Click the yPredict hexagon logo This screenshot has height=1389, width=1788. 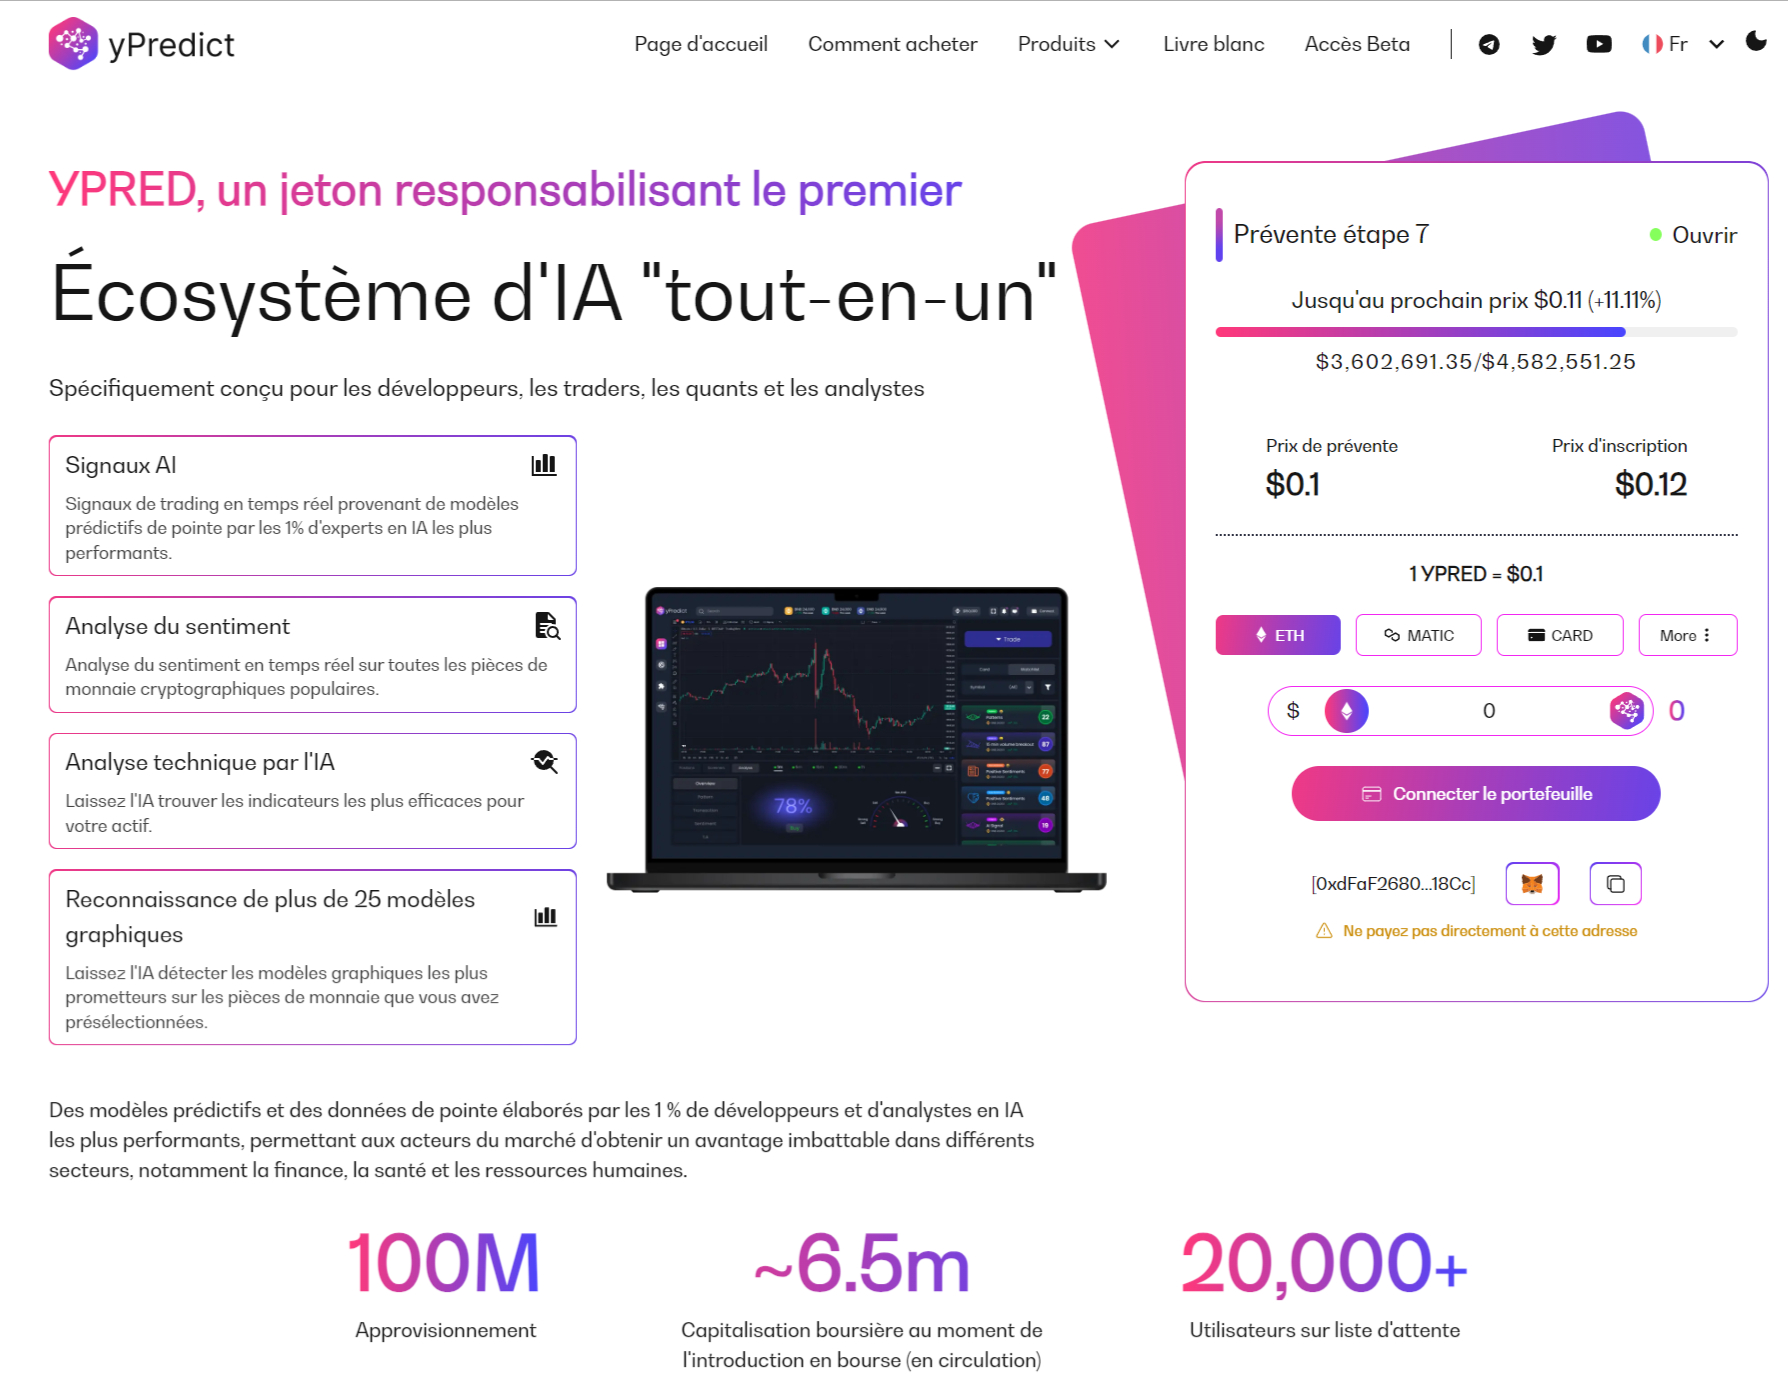(x=73, y=44)
